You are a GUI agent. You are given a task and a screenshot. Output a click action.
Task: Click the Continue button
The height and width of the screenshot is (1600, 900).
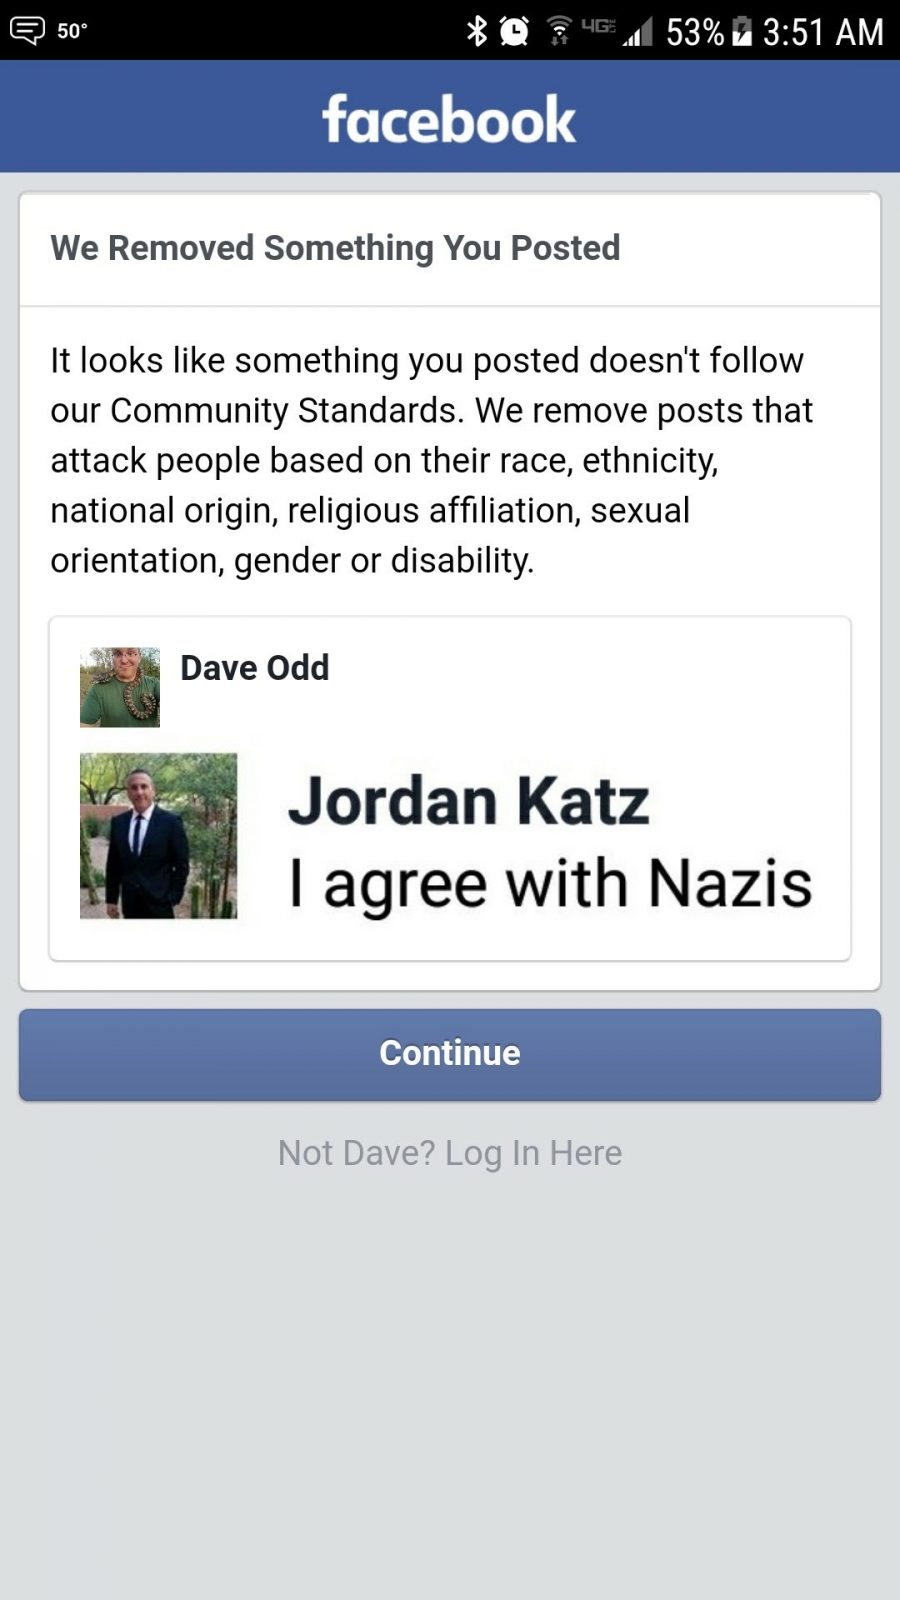450,1054
